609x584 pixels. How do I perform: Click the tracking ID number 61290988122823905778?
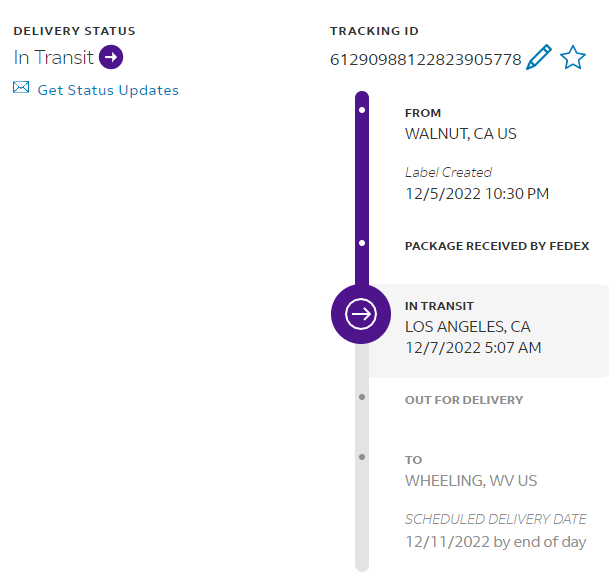pyautogui.click(x=425, y=60)
